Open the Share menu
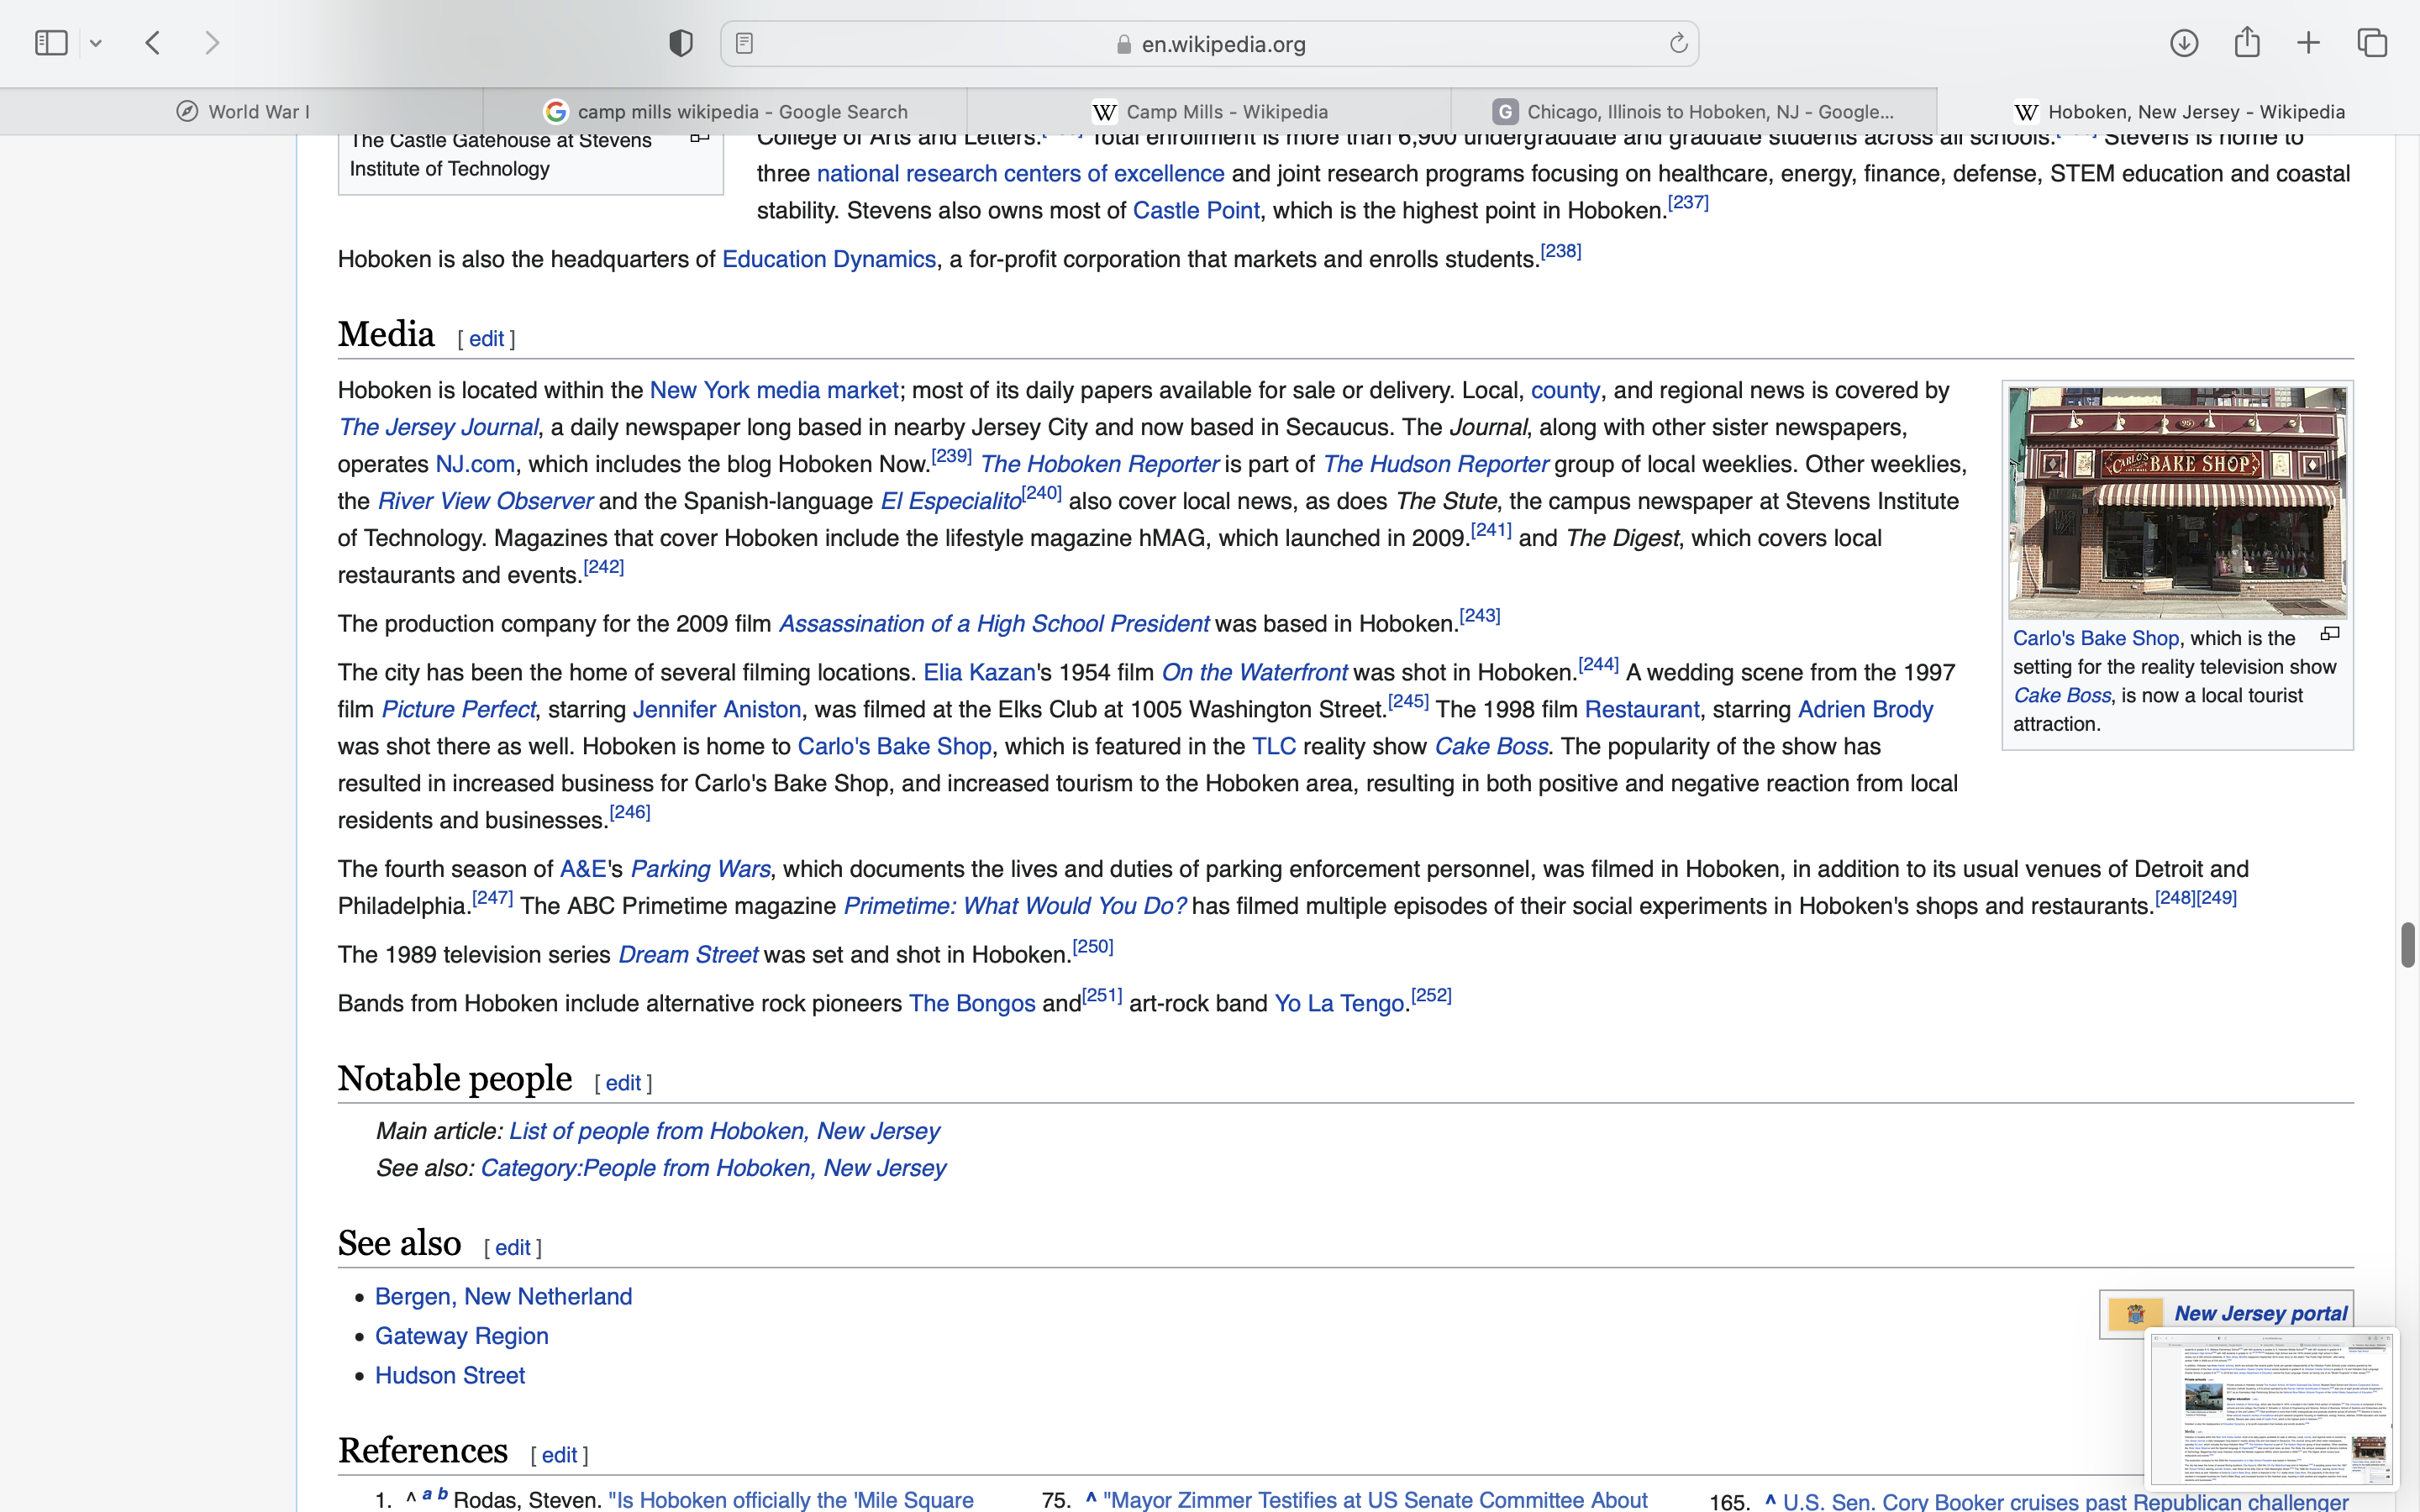Image resolution: width=2420 pixels, height=1512 pixels. click(2247, 43)
